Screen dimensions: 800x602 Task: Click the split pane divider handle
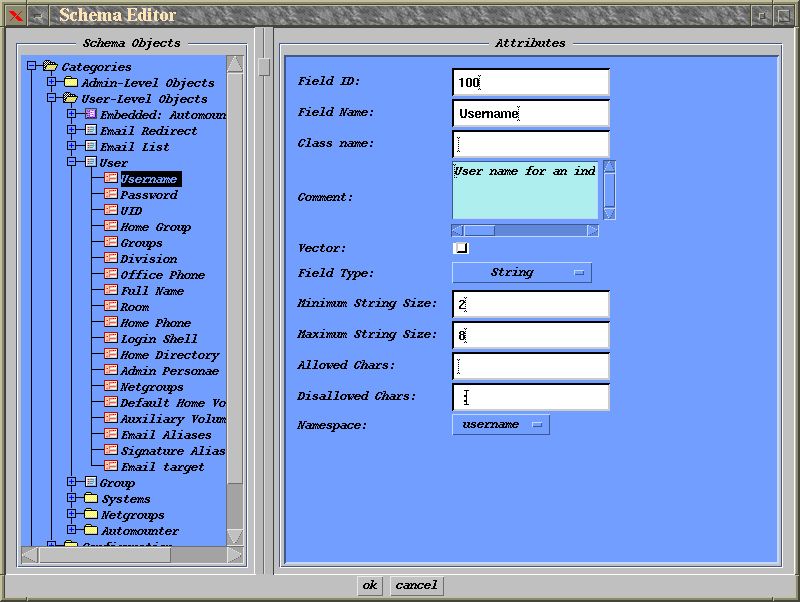coord(264,67)
